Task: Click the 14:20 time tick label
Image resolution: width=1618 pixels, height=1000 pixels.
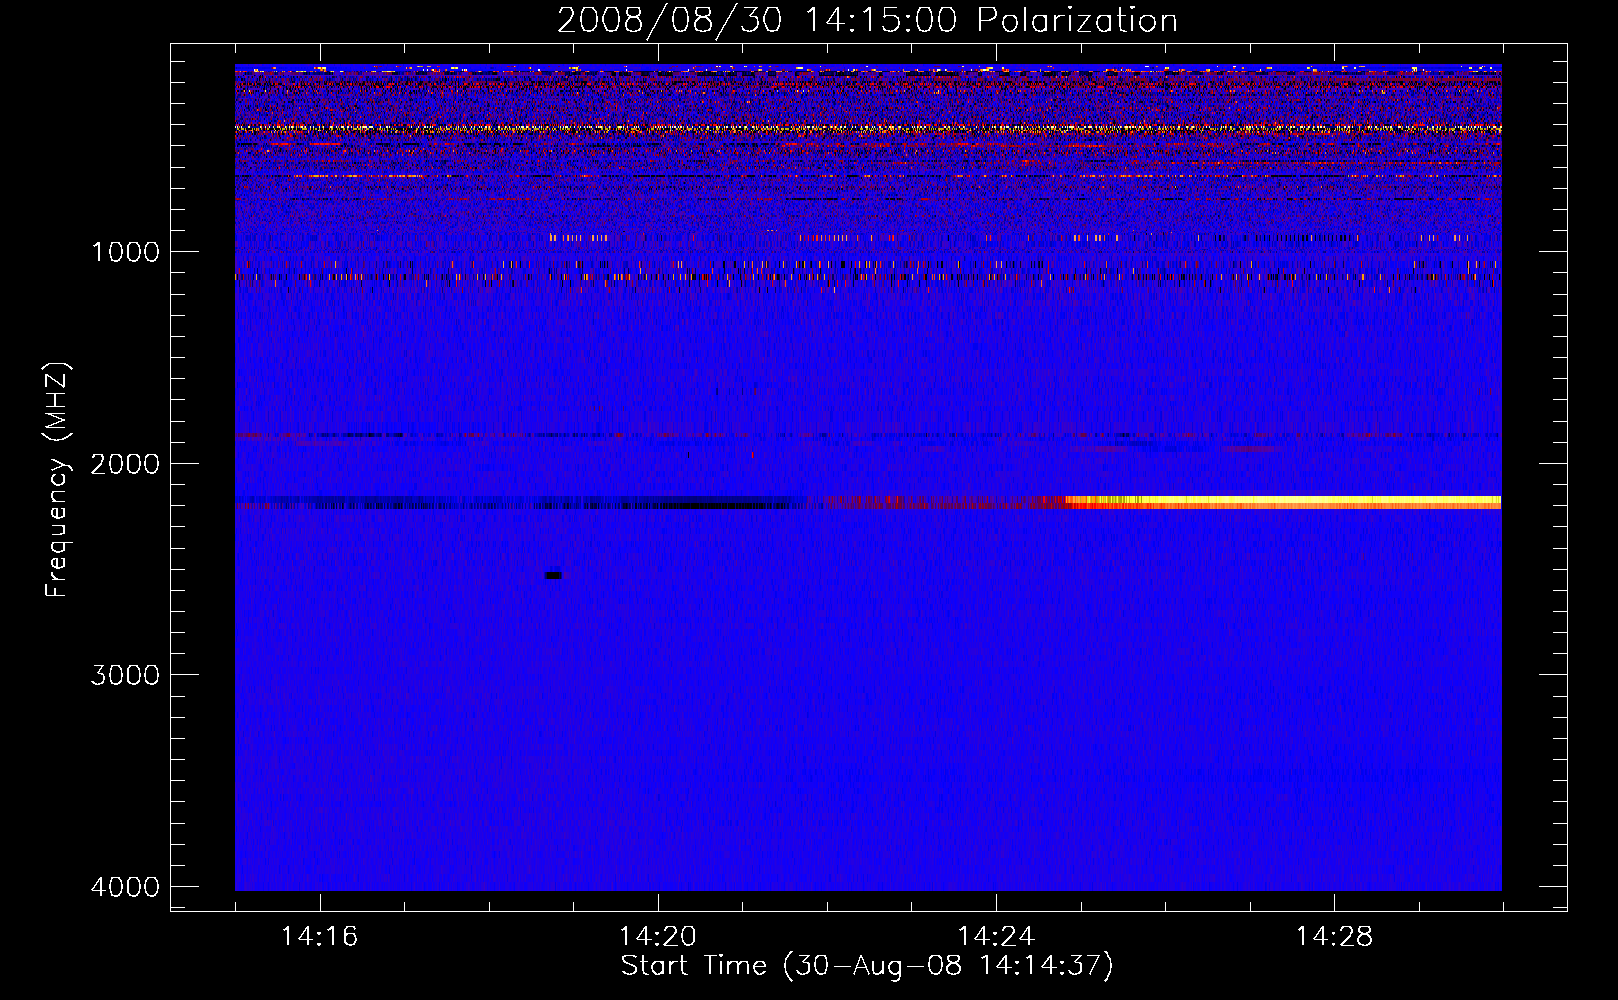Action: tap(657, 937)
